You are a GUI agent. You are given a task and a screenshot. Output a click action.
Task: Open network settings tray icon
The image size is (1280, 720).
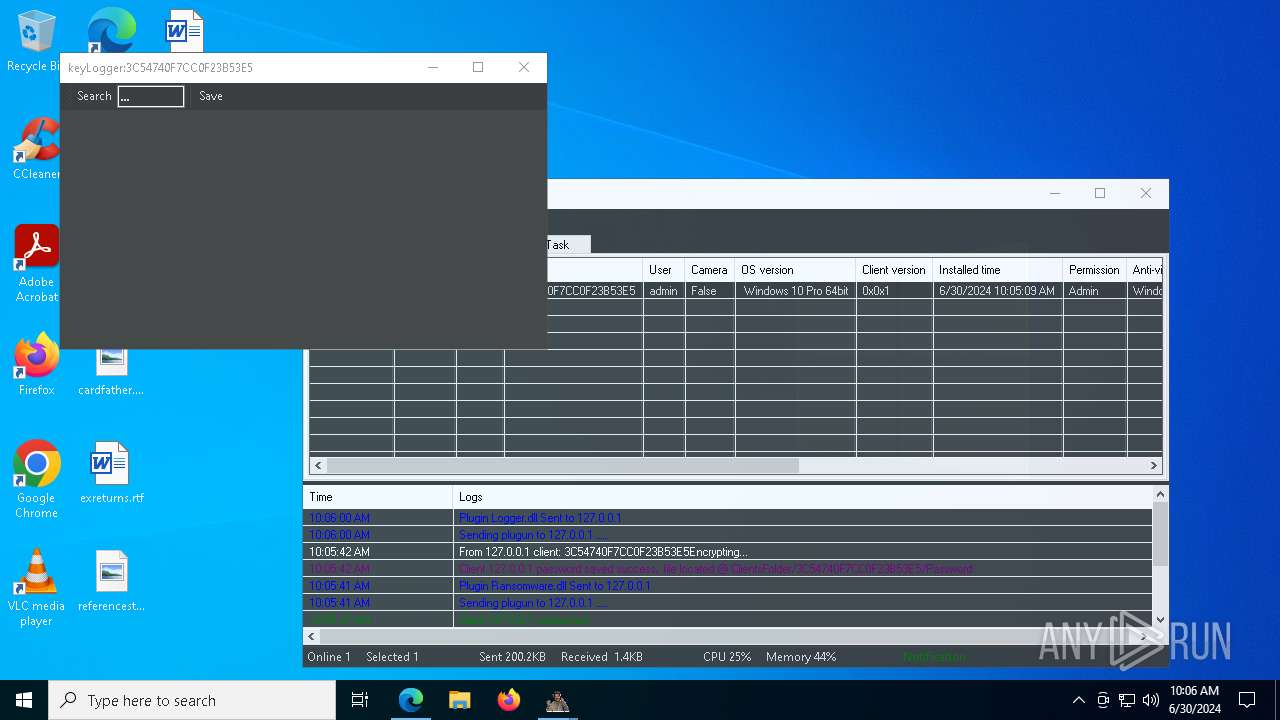click(1127, 700)
